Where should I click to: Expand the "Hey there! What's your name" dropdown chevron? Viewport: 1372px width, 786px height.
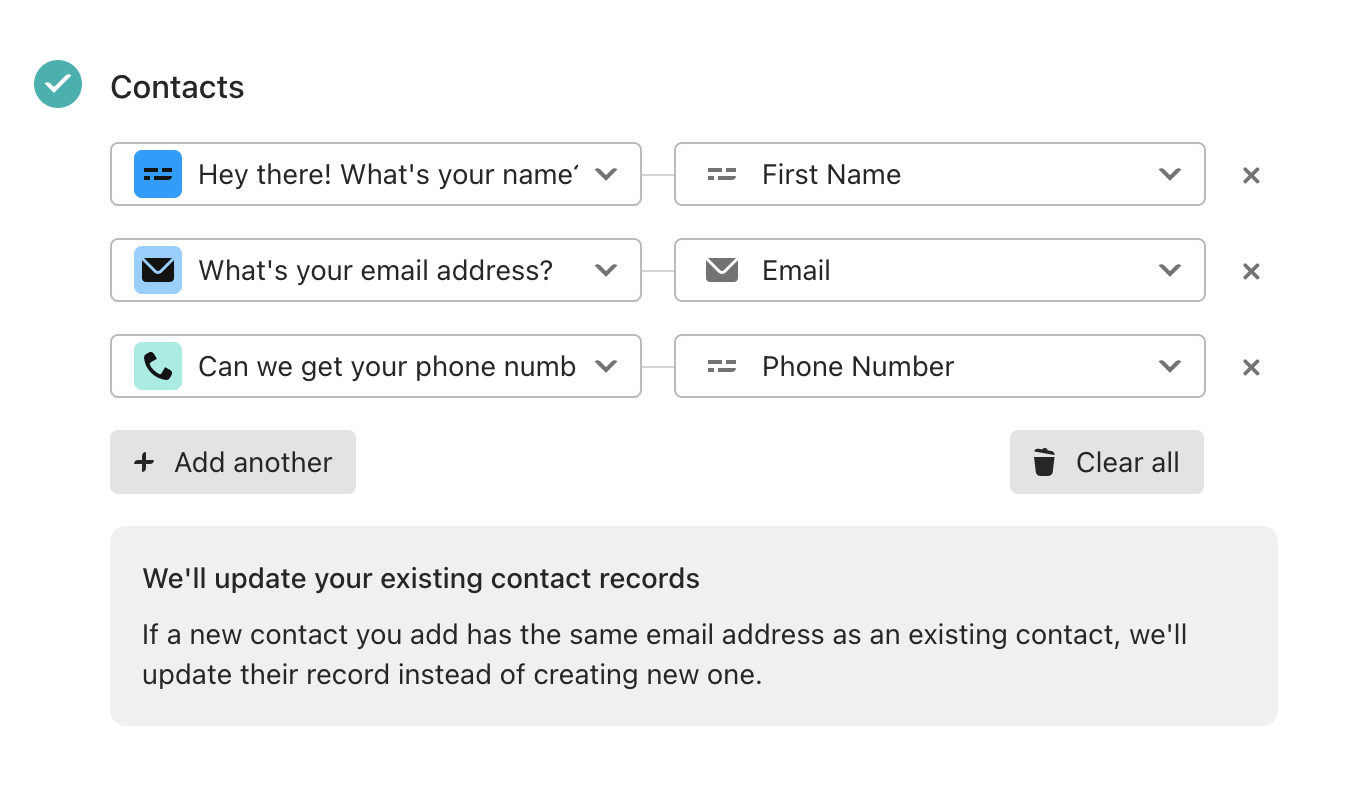point(606,174)
